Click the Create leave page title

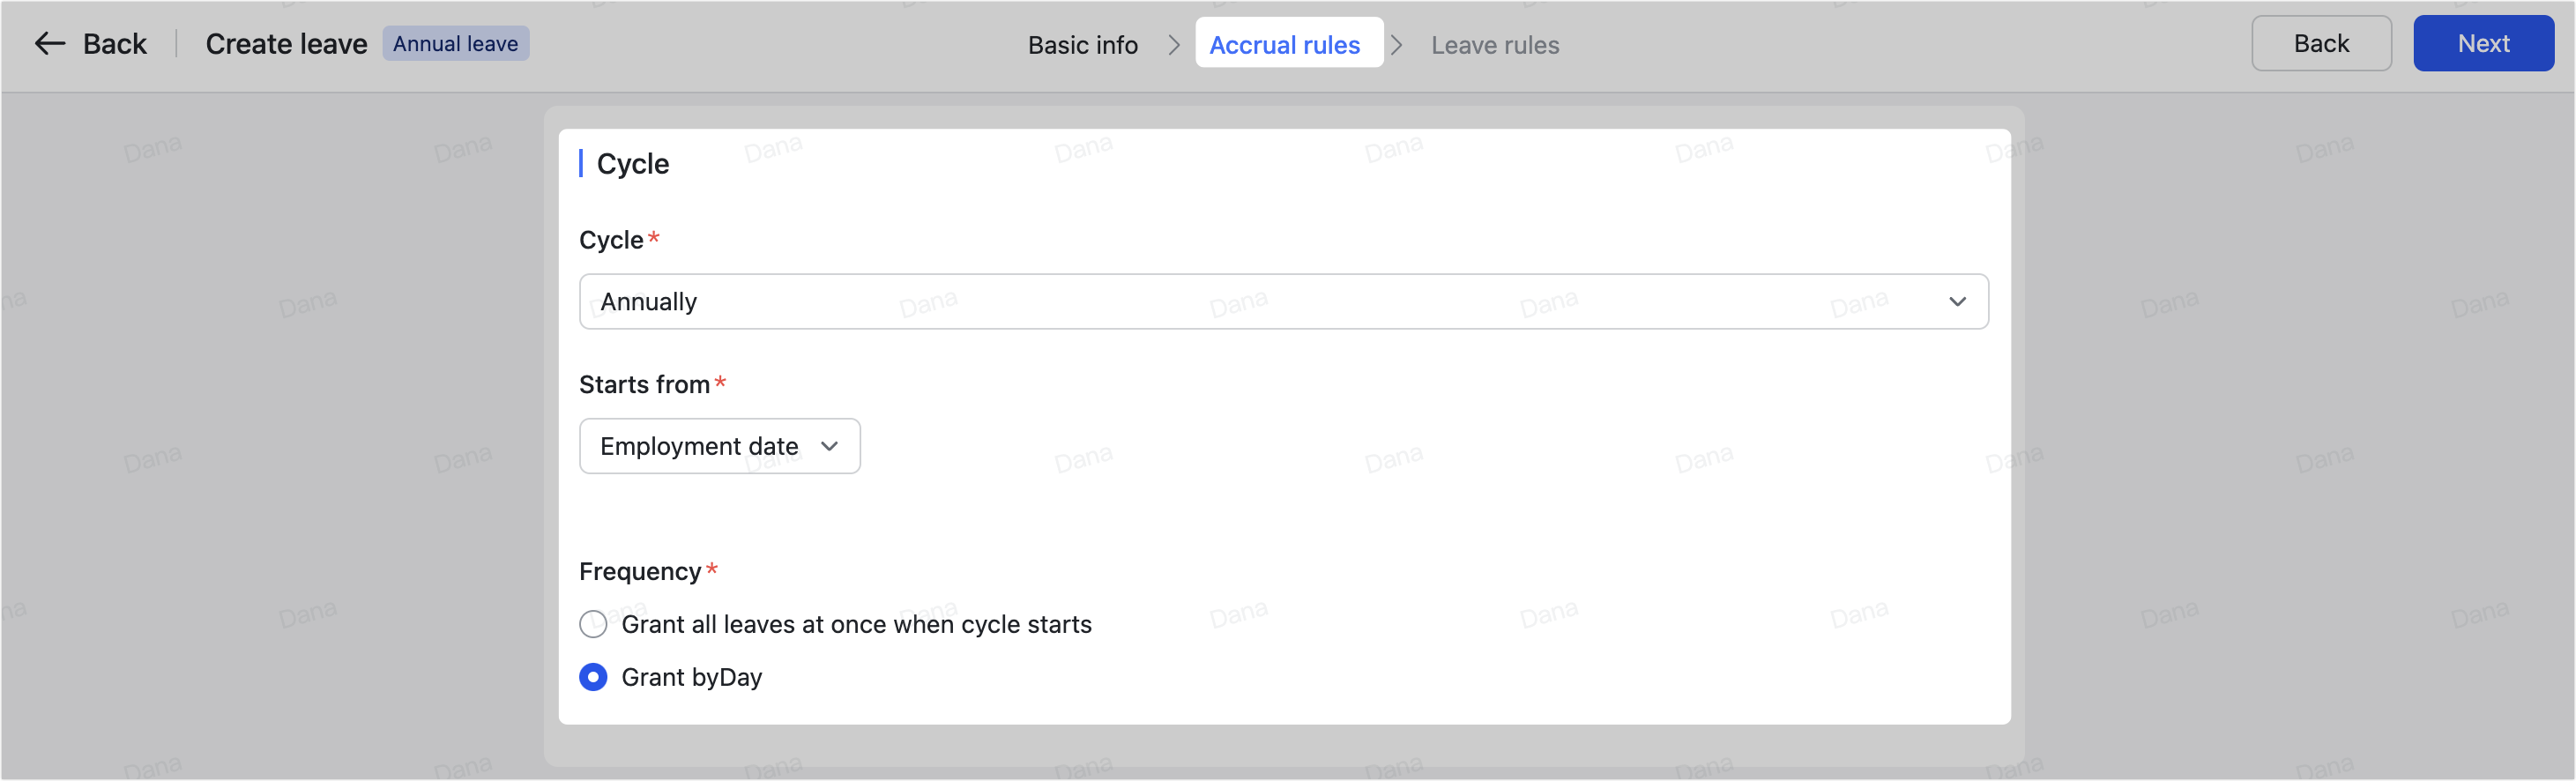click(287, 44)
